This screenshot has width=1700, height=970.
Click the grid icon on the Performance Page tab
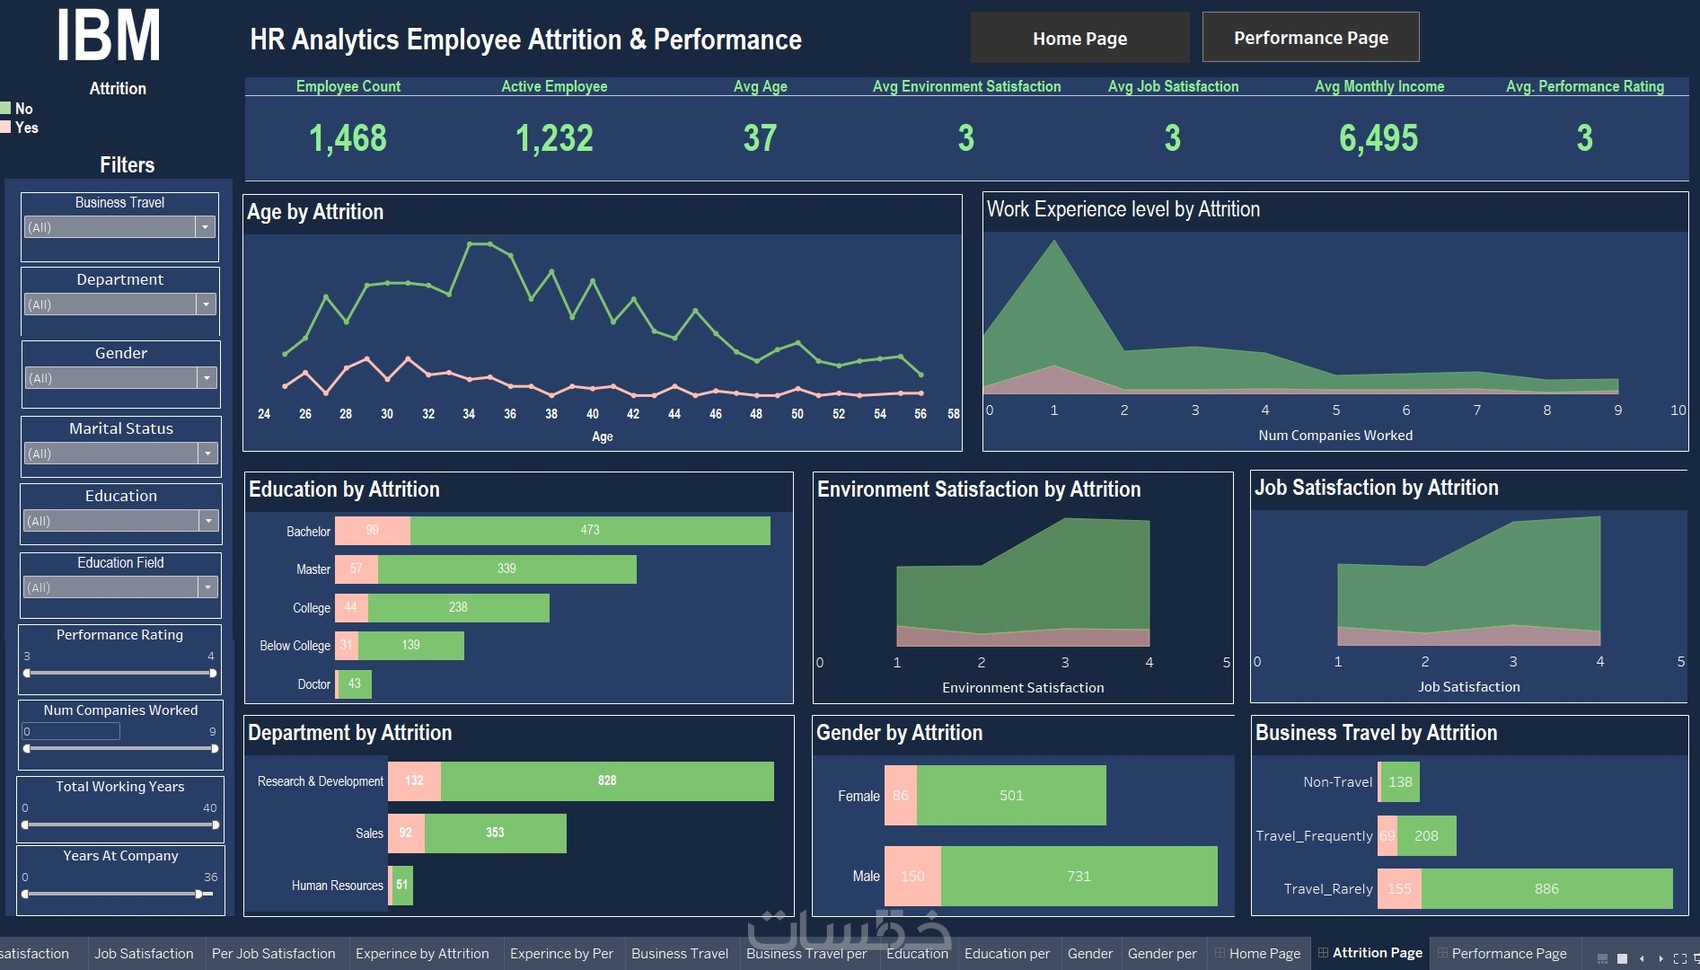click(1443, 953)
